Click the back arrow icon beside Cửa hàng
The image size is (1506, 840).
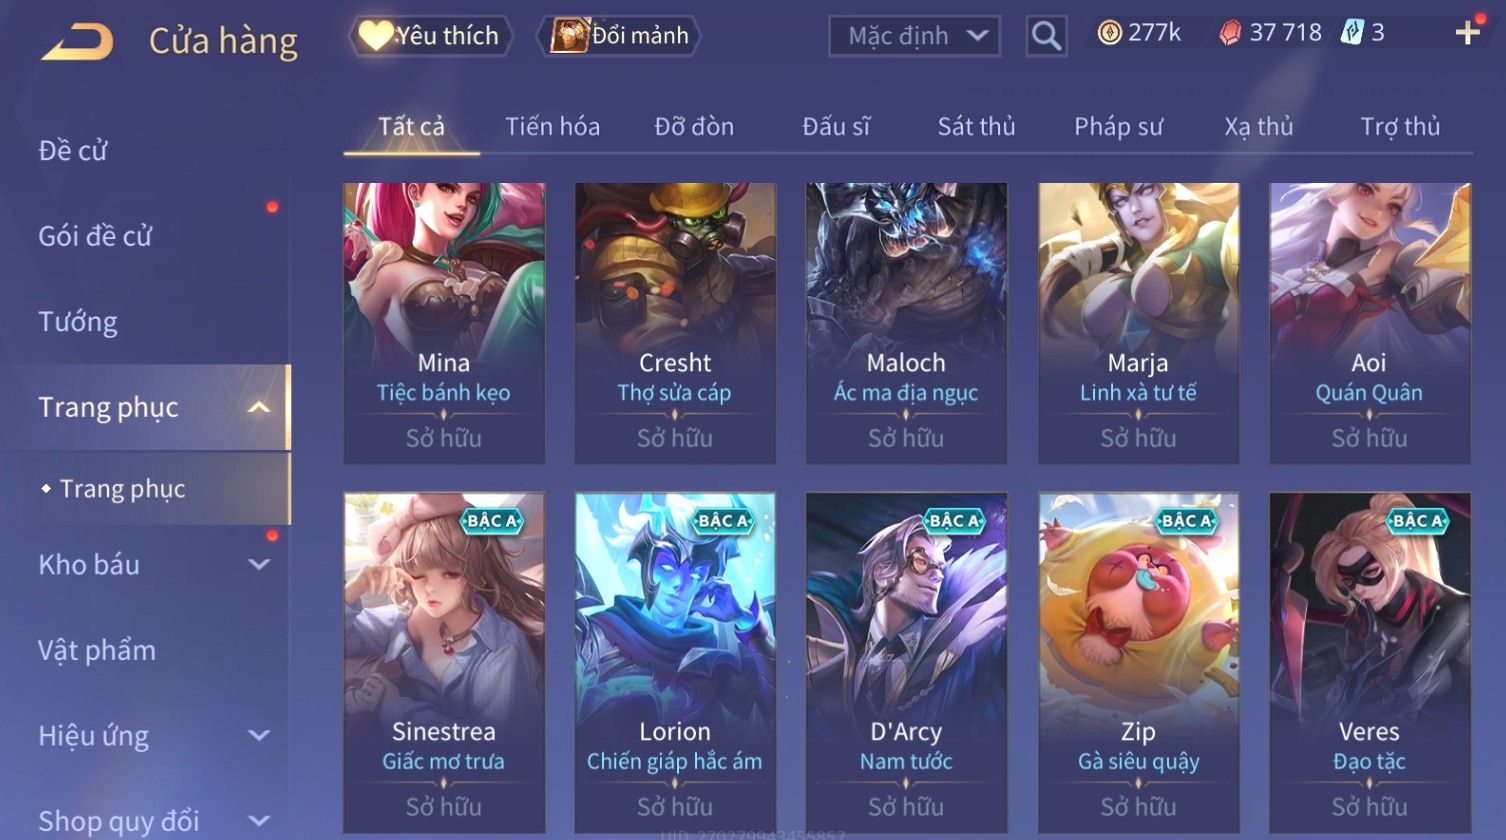click(77, 41)
